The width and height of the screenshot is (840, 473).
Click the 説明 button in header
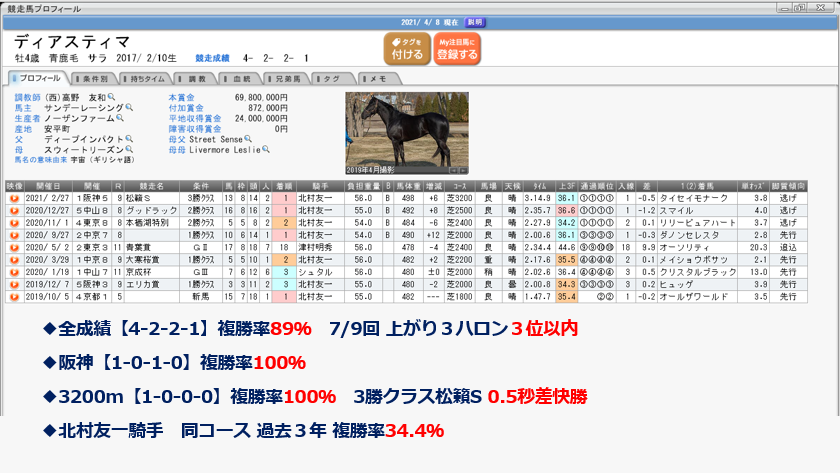[x=476, y=20]
